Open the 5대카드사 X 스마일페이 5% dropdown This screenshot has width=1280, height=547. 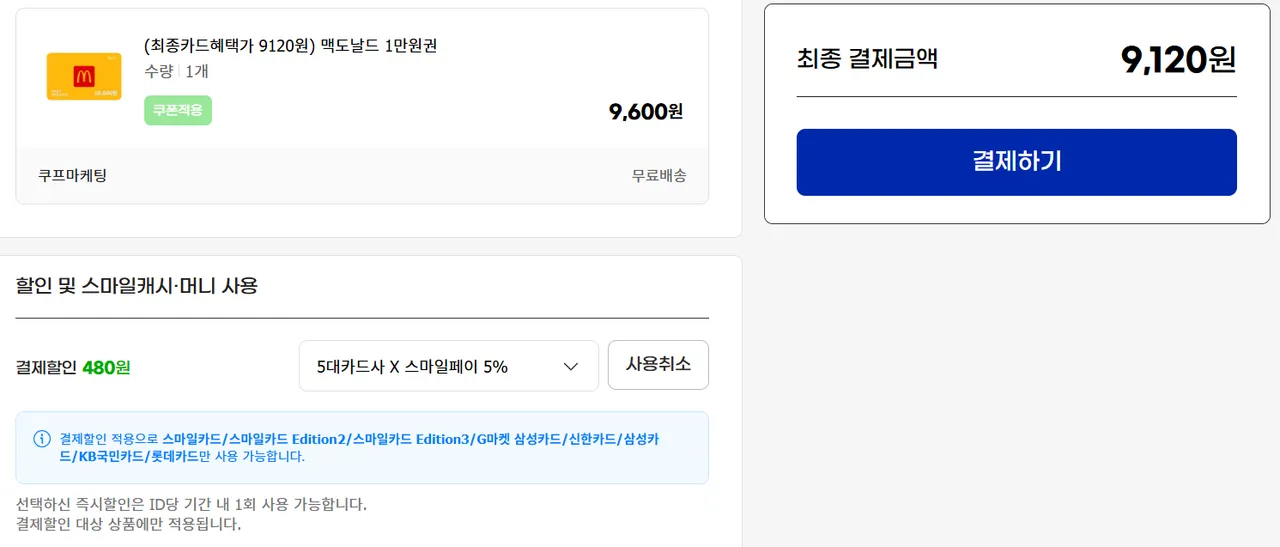point(448,366)
